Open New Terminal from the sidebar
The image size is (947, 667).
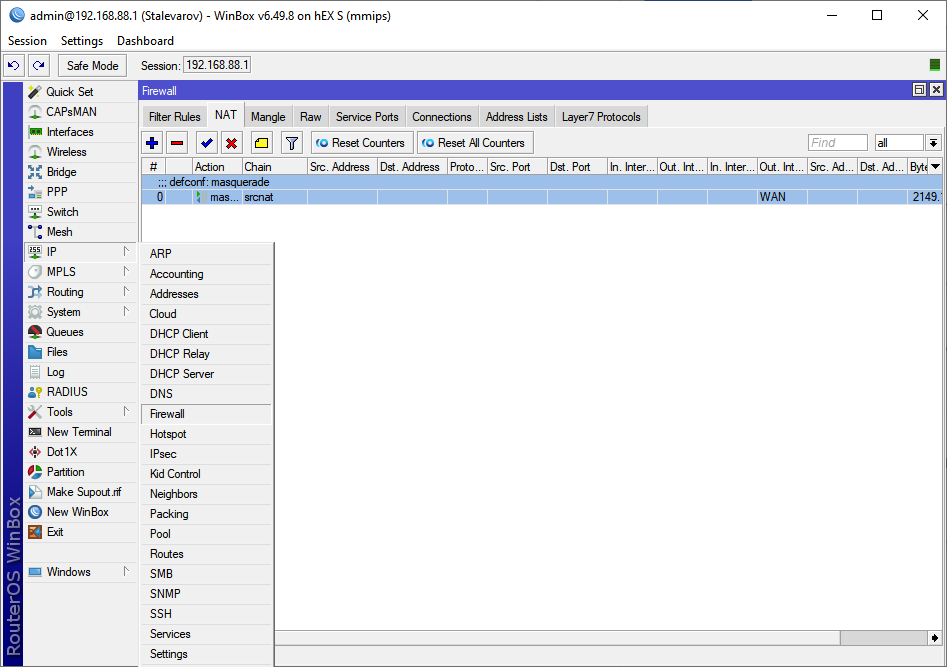[x=79, y=432]
